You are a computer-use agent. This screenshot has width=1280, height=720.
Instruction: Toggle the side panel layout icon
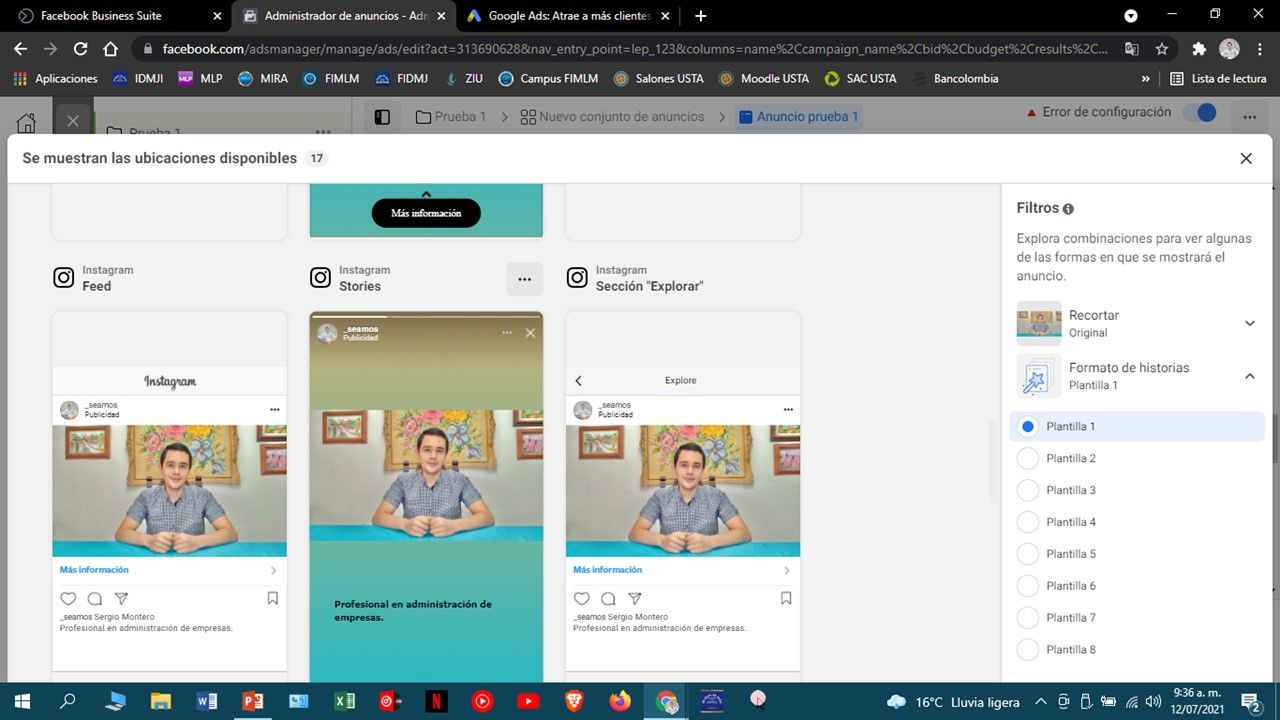point(382,117)
